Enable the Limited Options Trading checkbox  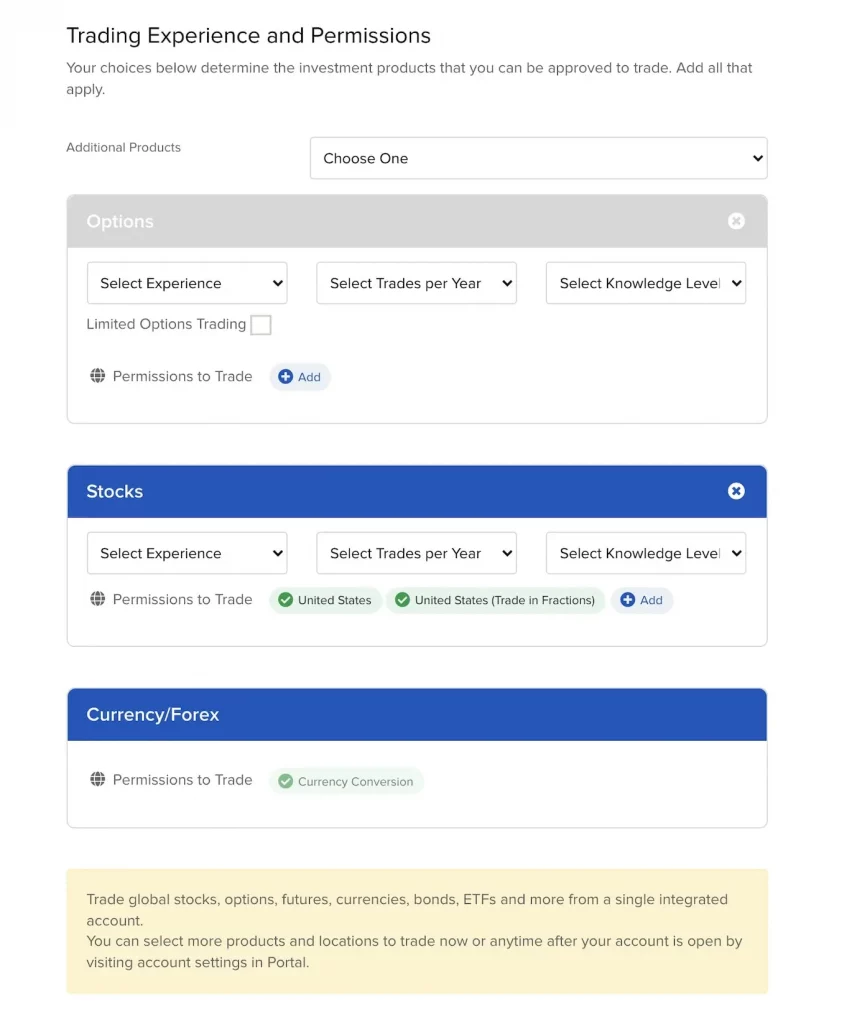click(x=261, y=325)
